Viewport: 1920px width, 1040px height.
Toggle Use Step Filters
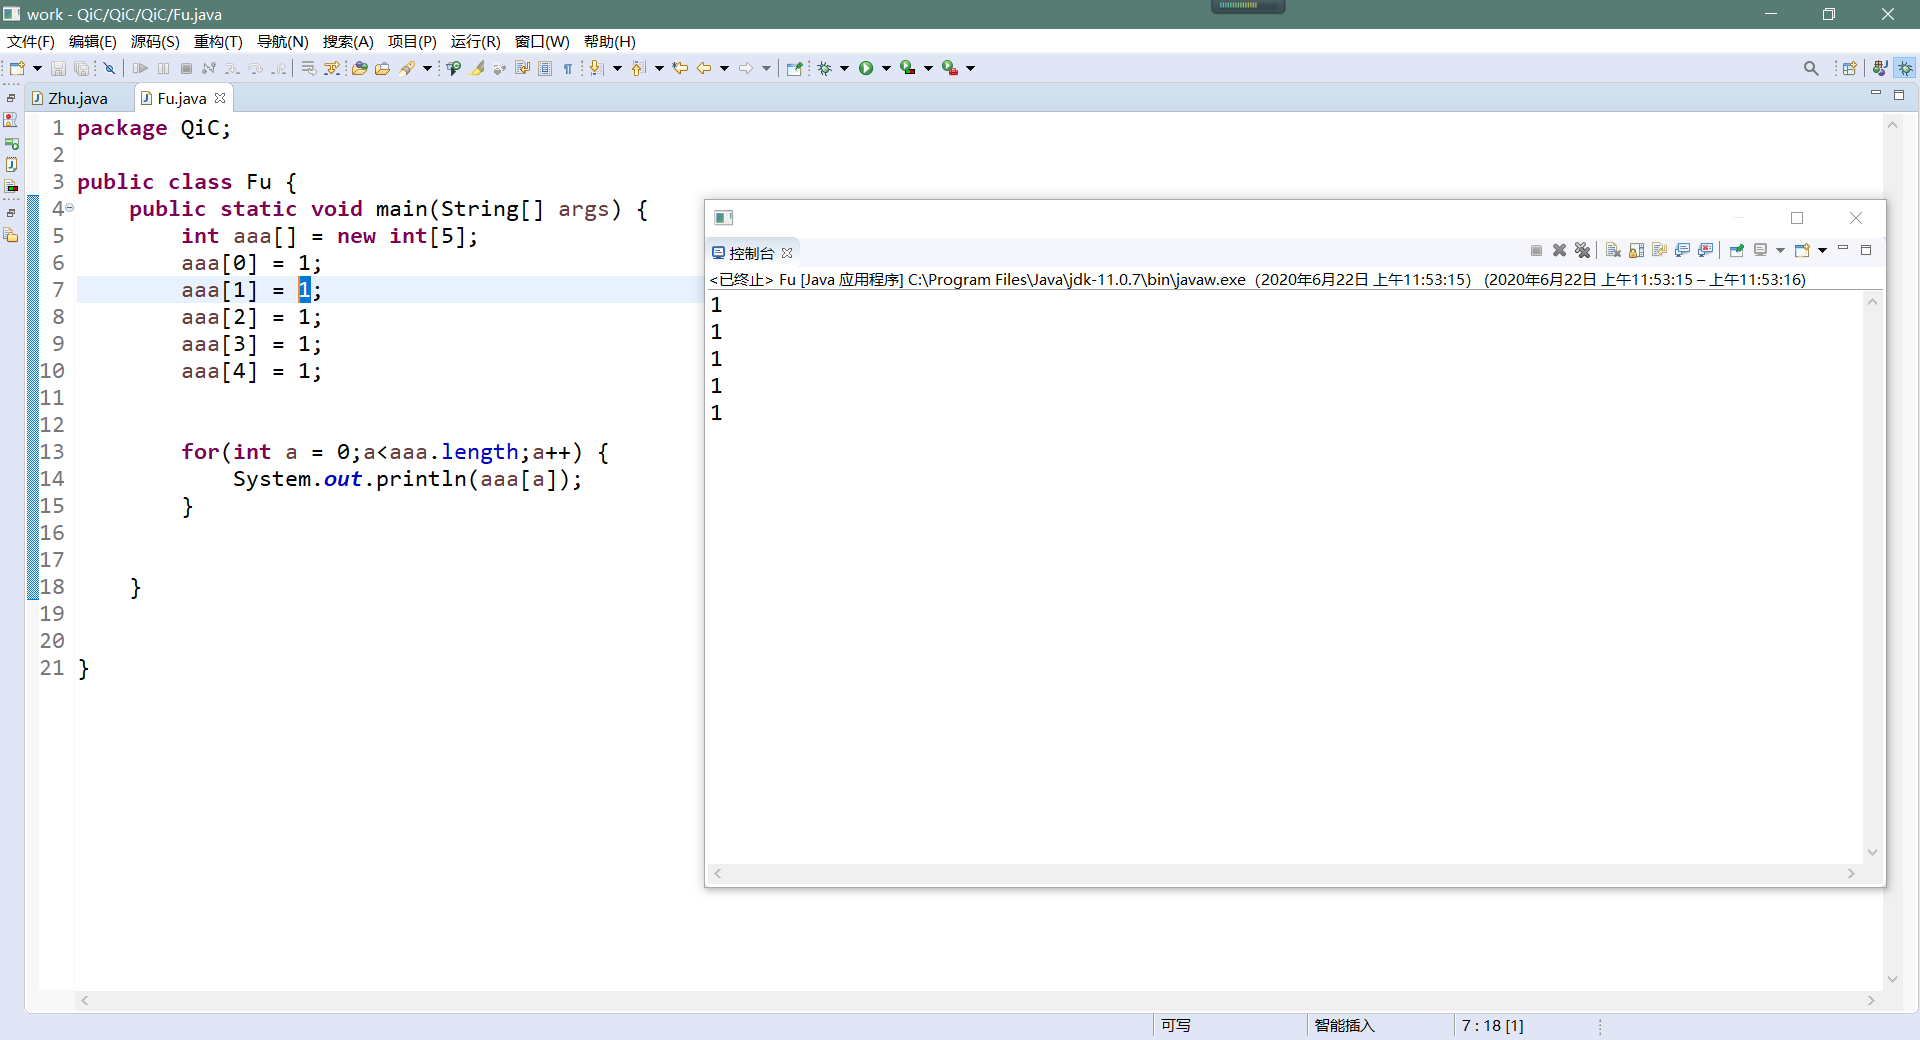pos(332,68)
